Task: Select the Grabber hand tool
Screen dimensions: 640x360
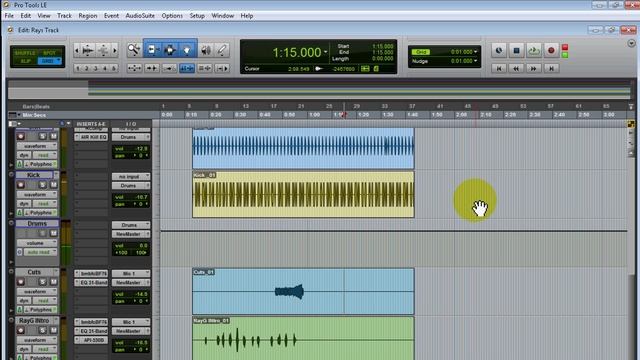Action: click(187, 50)
